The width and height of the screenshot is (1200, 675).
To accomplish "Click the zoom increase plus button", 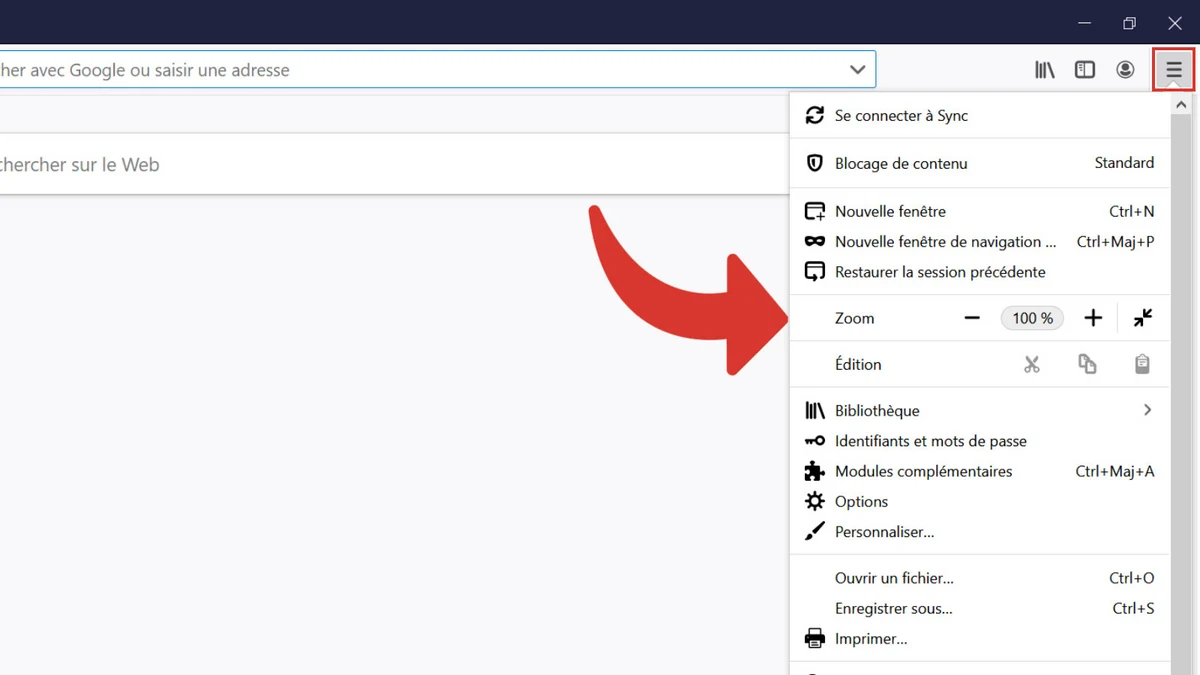I will click(1093, 317).
